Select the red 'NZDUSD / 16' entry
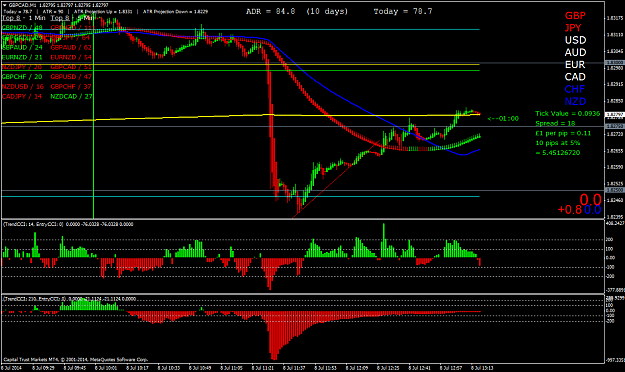The height and width of the screenshot is (372, 625). coord(23,87)
